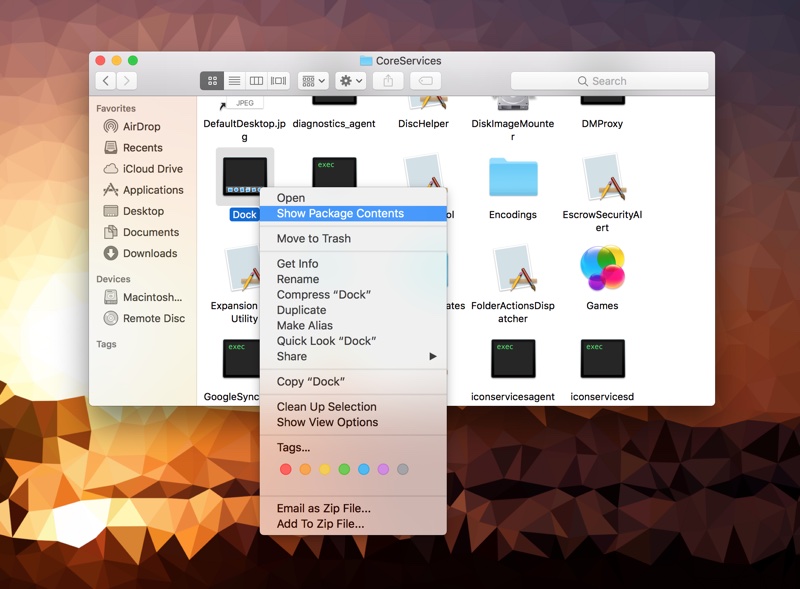Open Documents in the sidebar
The width and height of the screenshot is (800, 589).
point(151,232)
